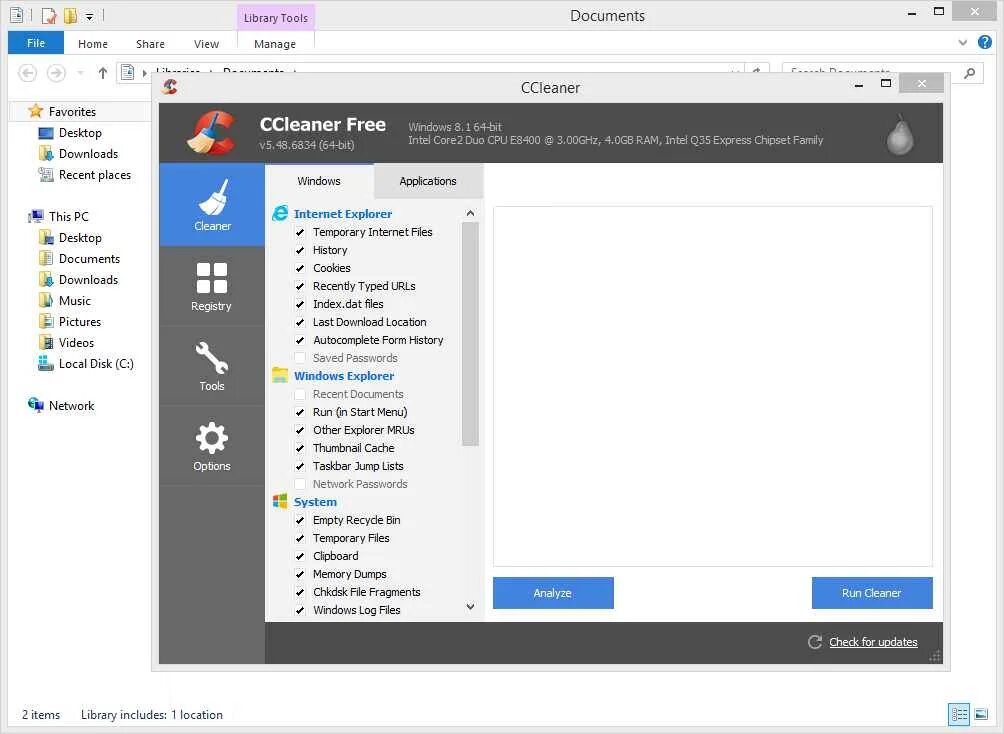Click the pear icon in CCleaner header
Viewport: 1004px width, 734px height.
point(900,135)
